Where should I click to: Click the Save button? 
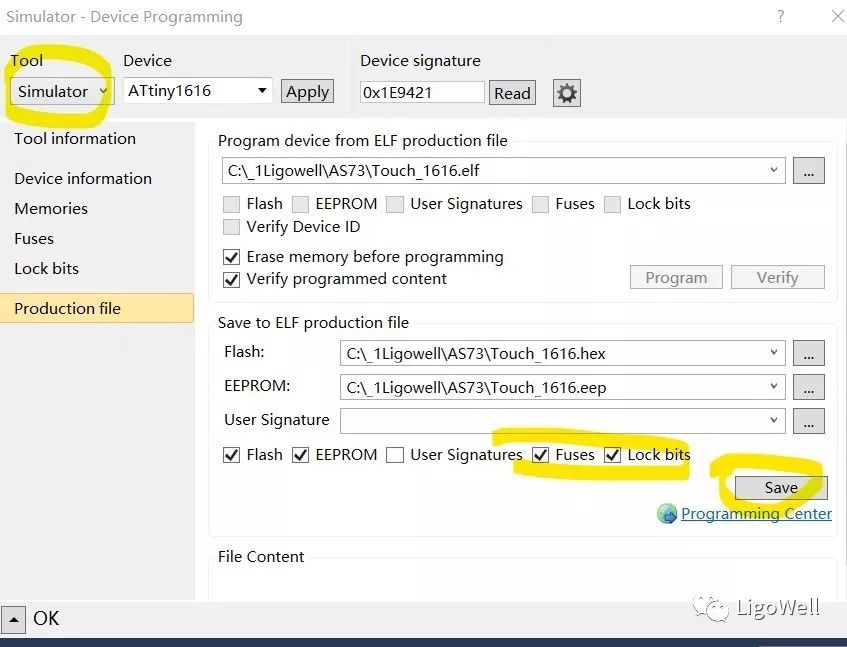[781, 488]
